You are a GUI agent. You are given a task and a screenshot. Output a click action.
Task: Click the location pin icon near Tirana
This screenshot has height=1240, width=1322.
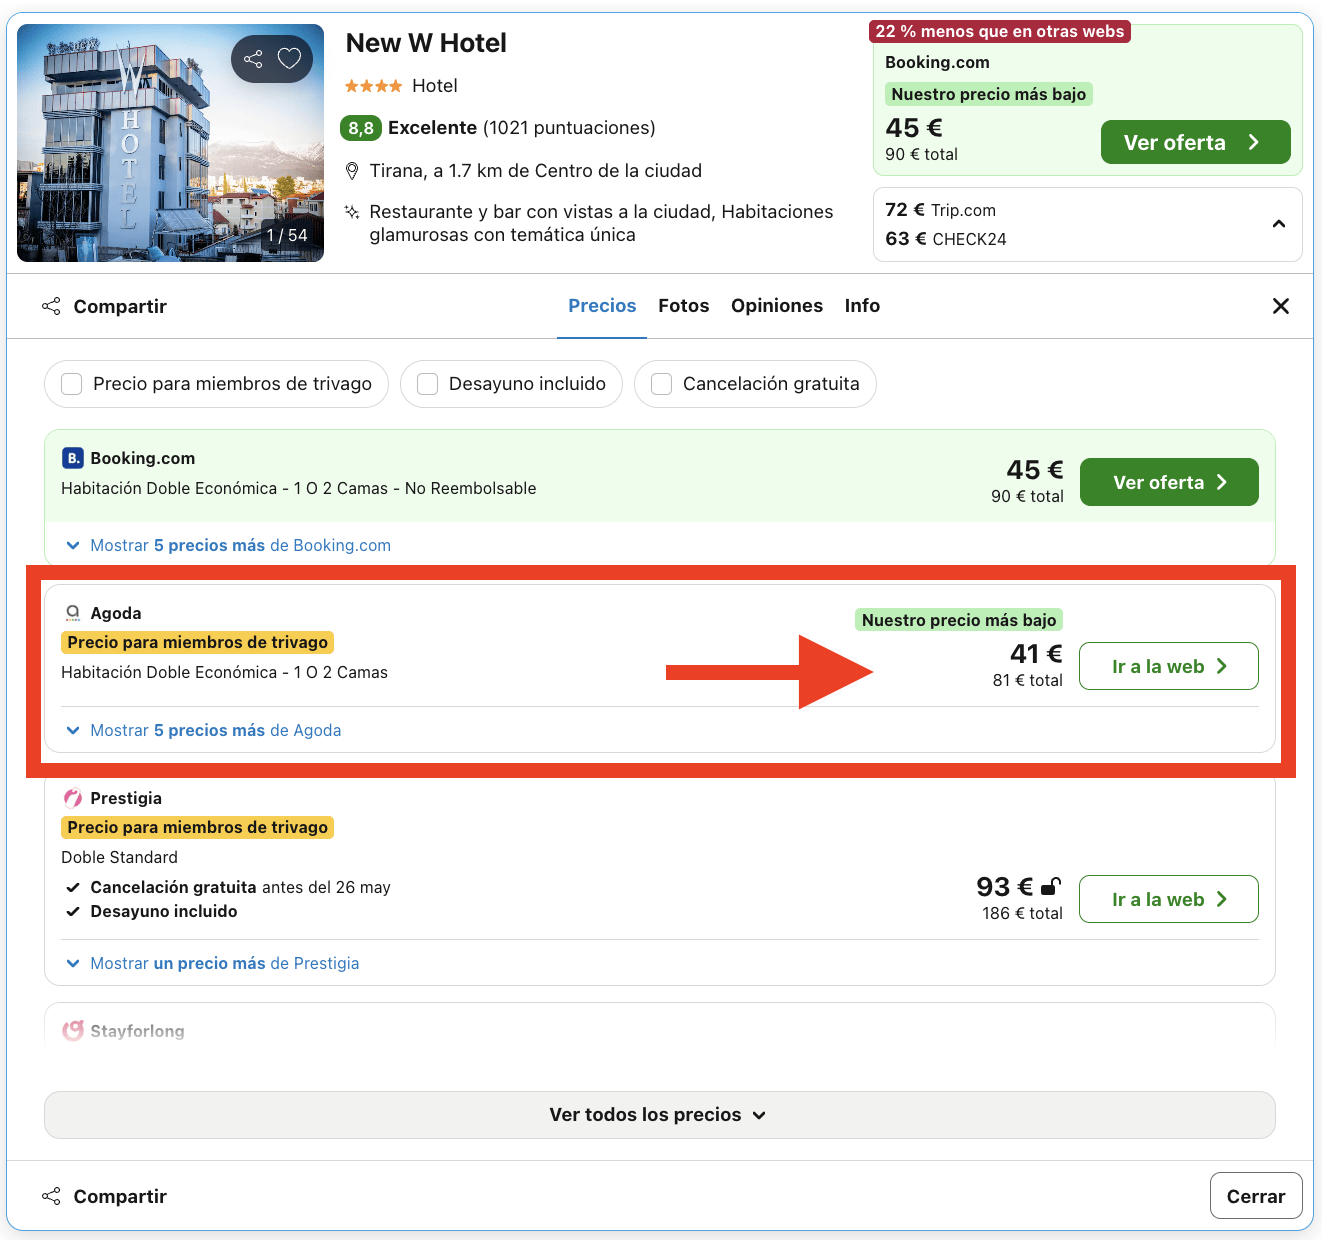tap(352, 170)
